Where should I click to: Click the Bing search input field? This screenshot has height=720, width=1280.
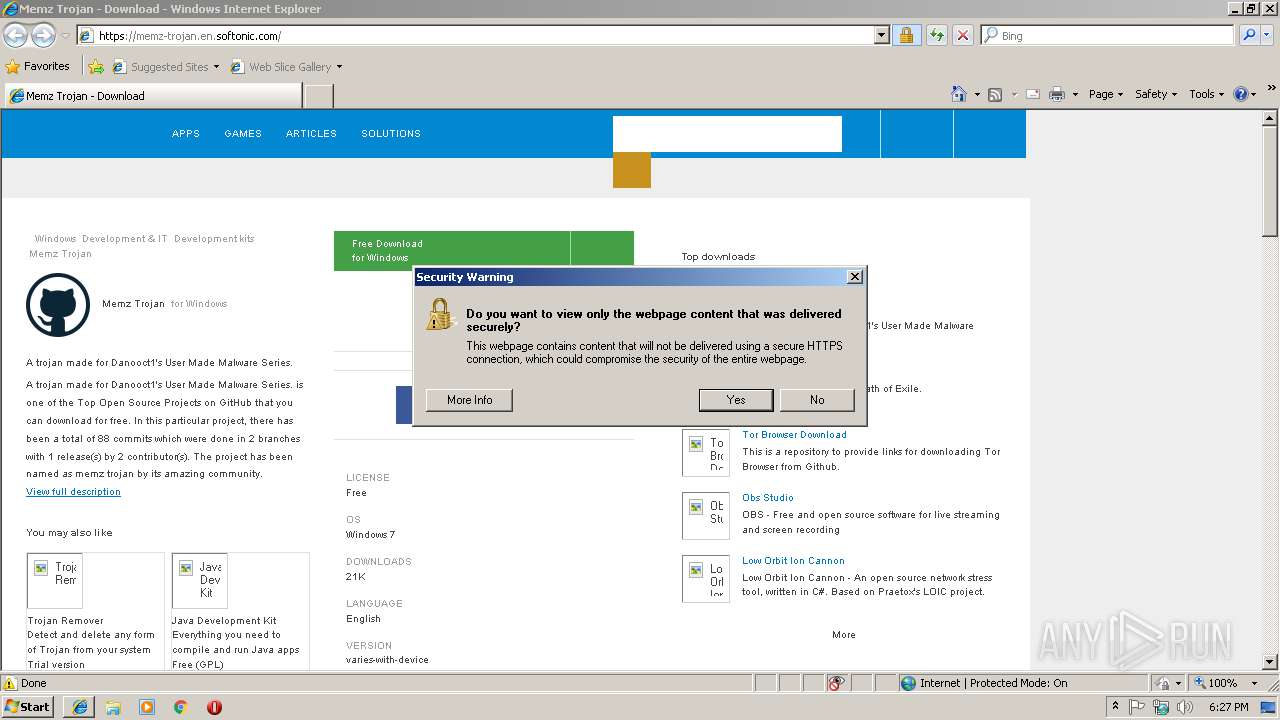click(x=1107, y=35)
